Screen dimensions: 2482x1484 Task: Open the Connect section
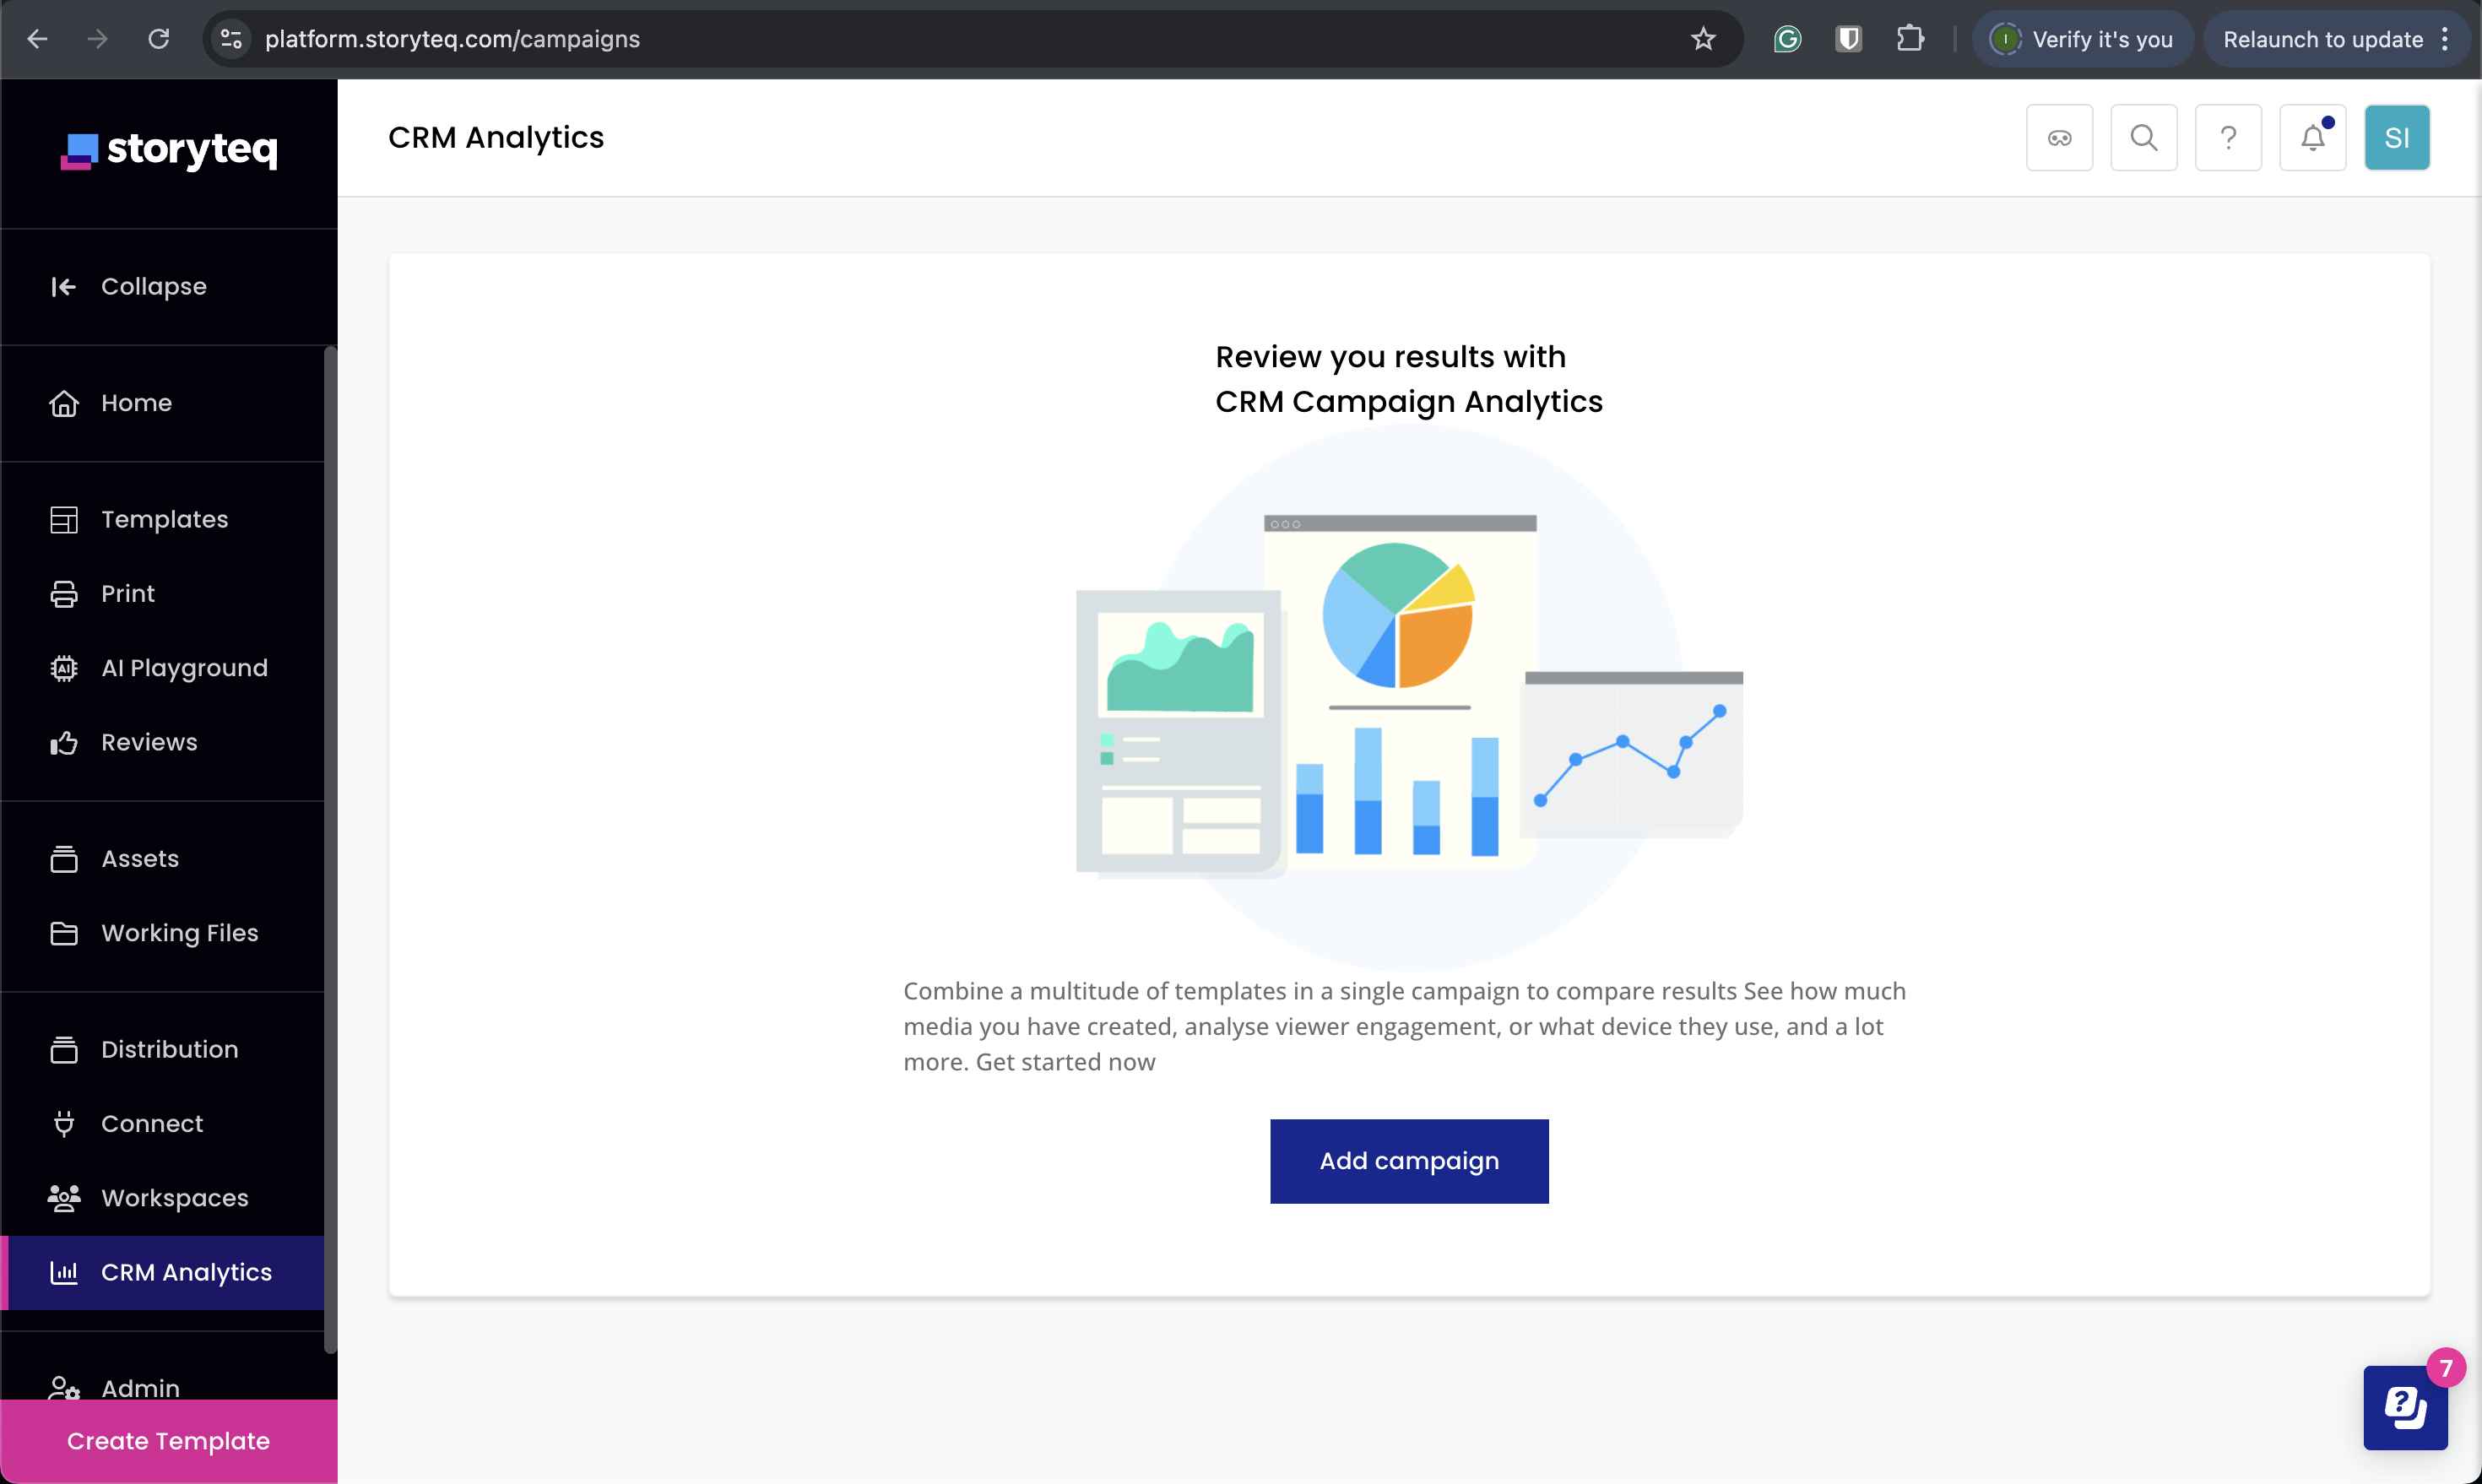pyautogui.click(x=162, y=1124)
